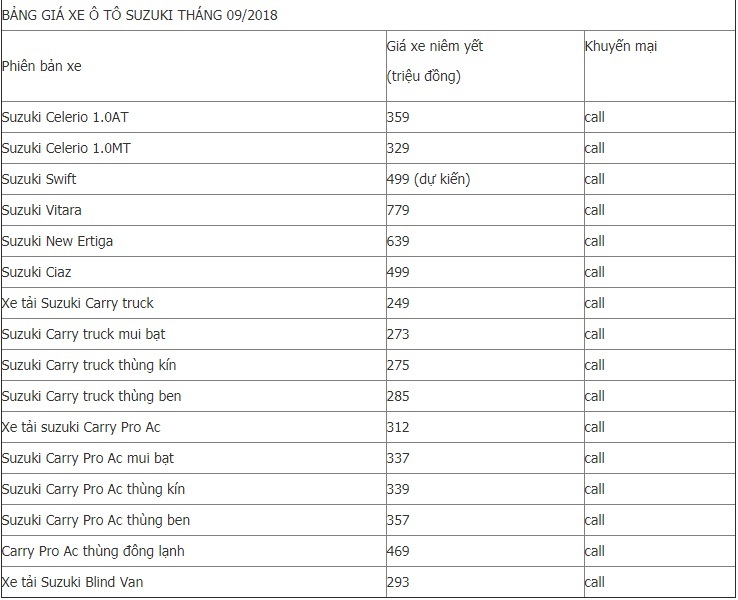
Task: Click 'call' for Carry Pro Ac thùng ben
Action: pyautogui.click(x=595, y=520)
